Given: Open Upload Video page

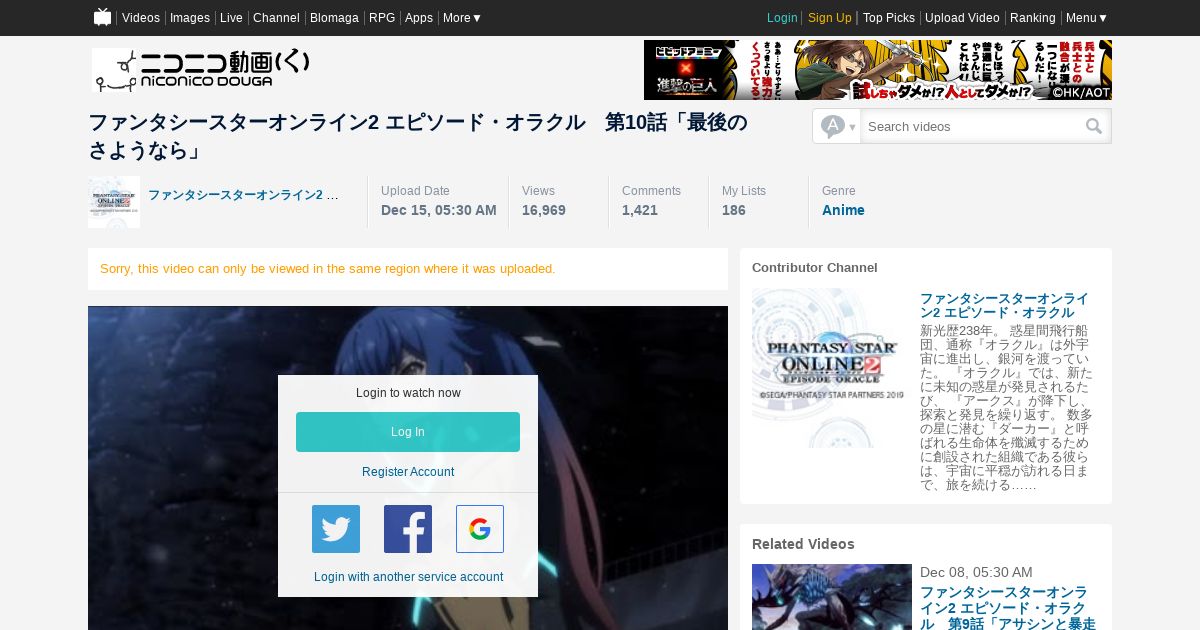Looking at the screenshot, I should 962,18.
